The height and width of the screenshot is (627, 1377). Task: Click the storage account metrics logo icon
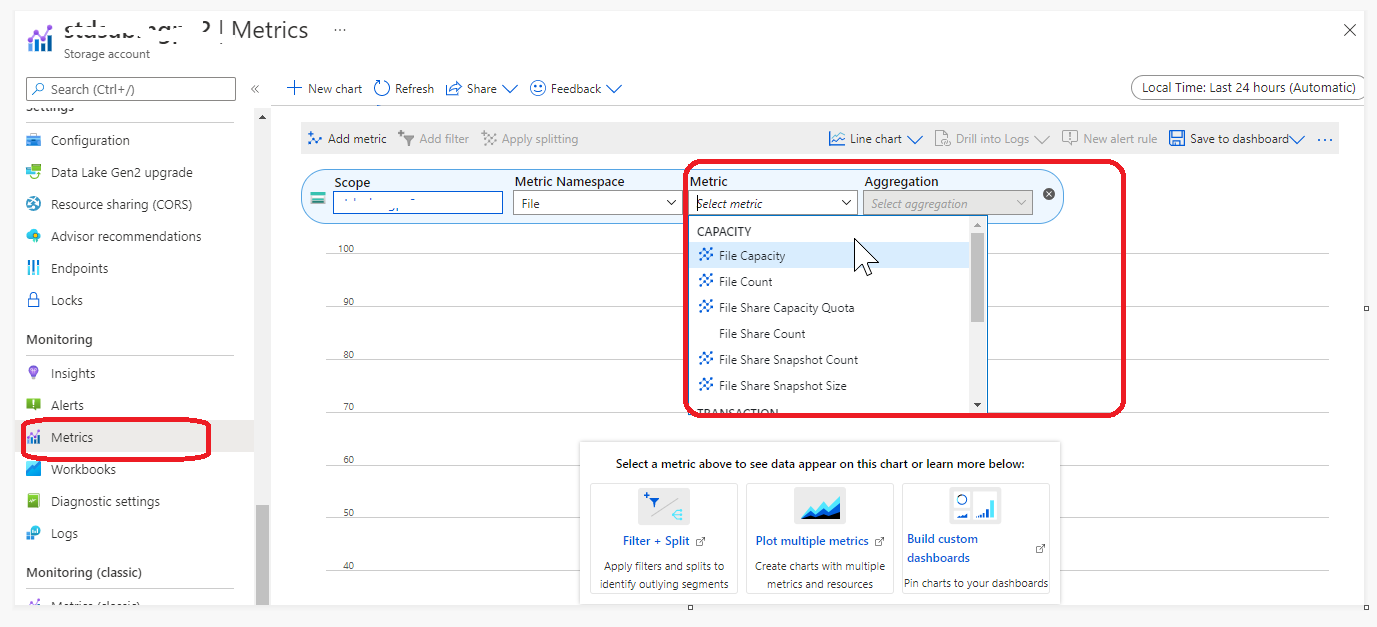[x=40, y=39]
